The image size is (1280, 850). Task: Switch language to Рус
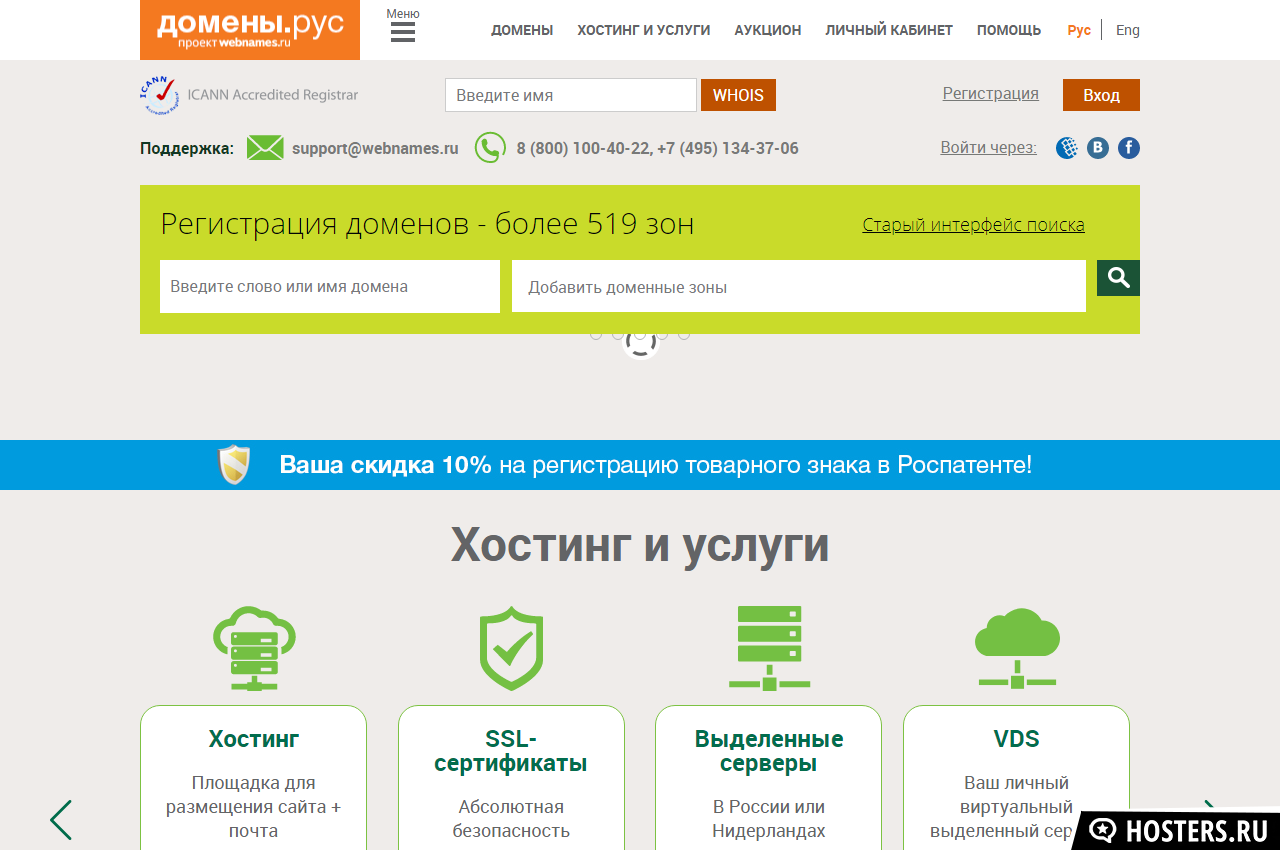(x=1079, y=30)
